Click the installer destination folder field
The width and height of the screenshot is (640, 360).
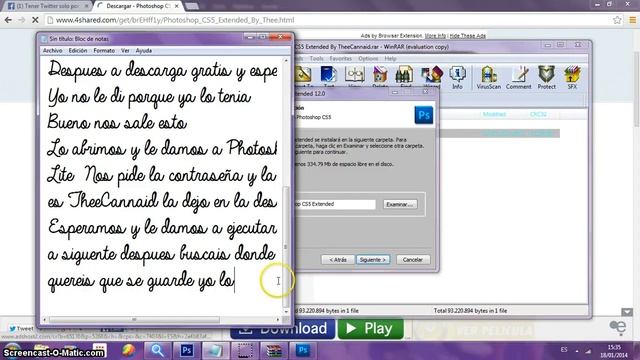click(335, 204)
